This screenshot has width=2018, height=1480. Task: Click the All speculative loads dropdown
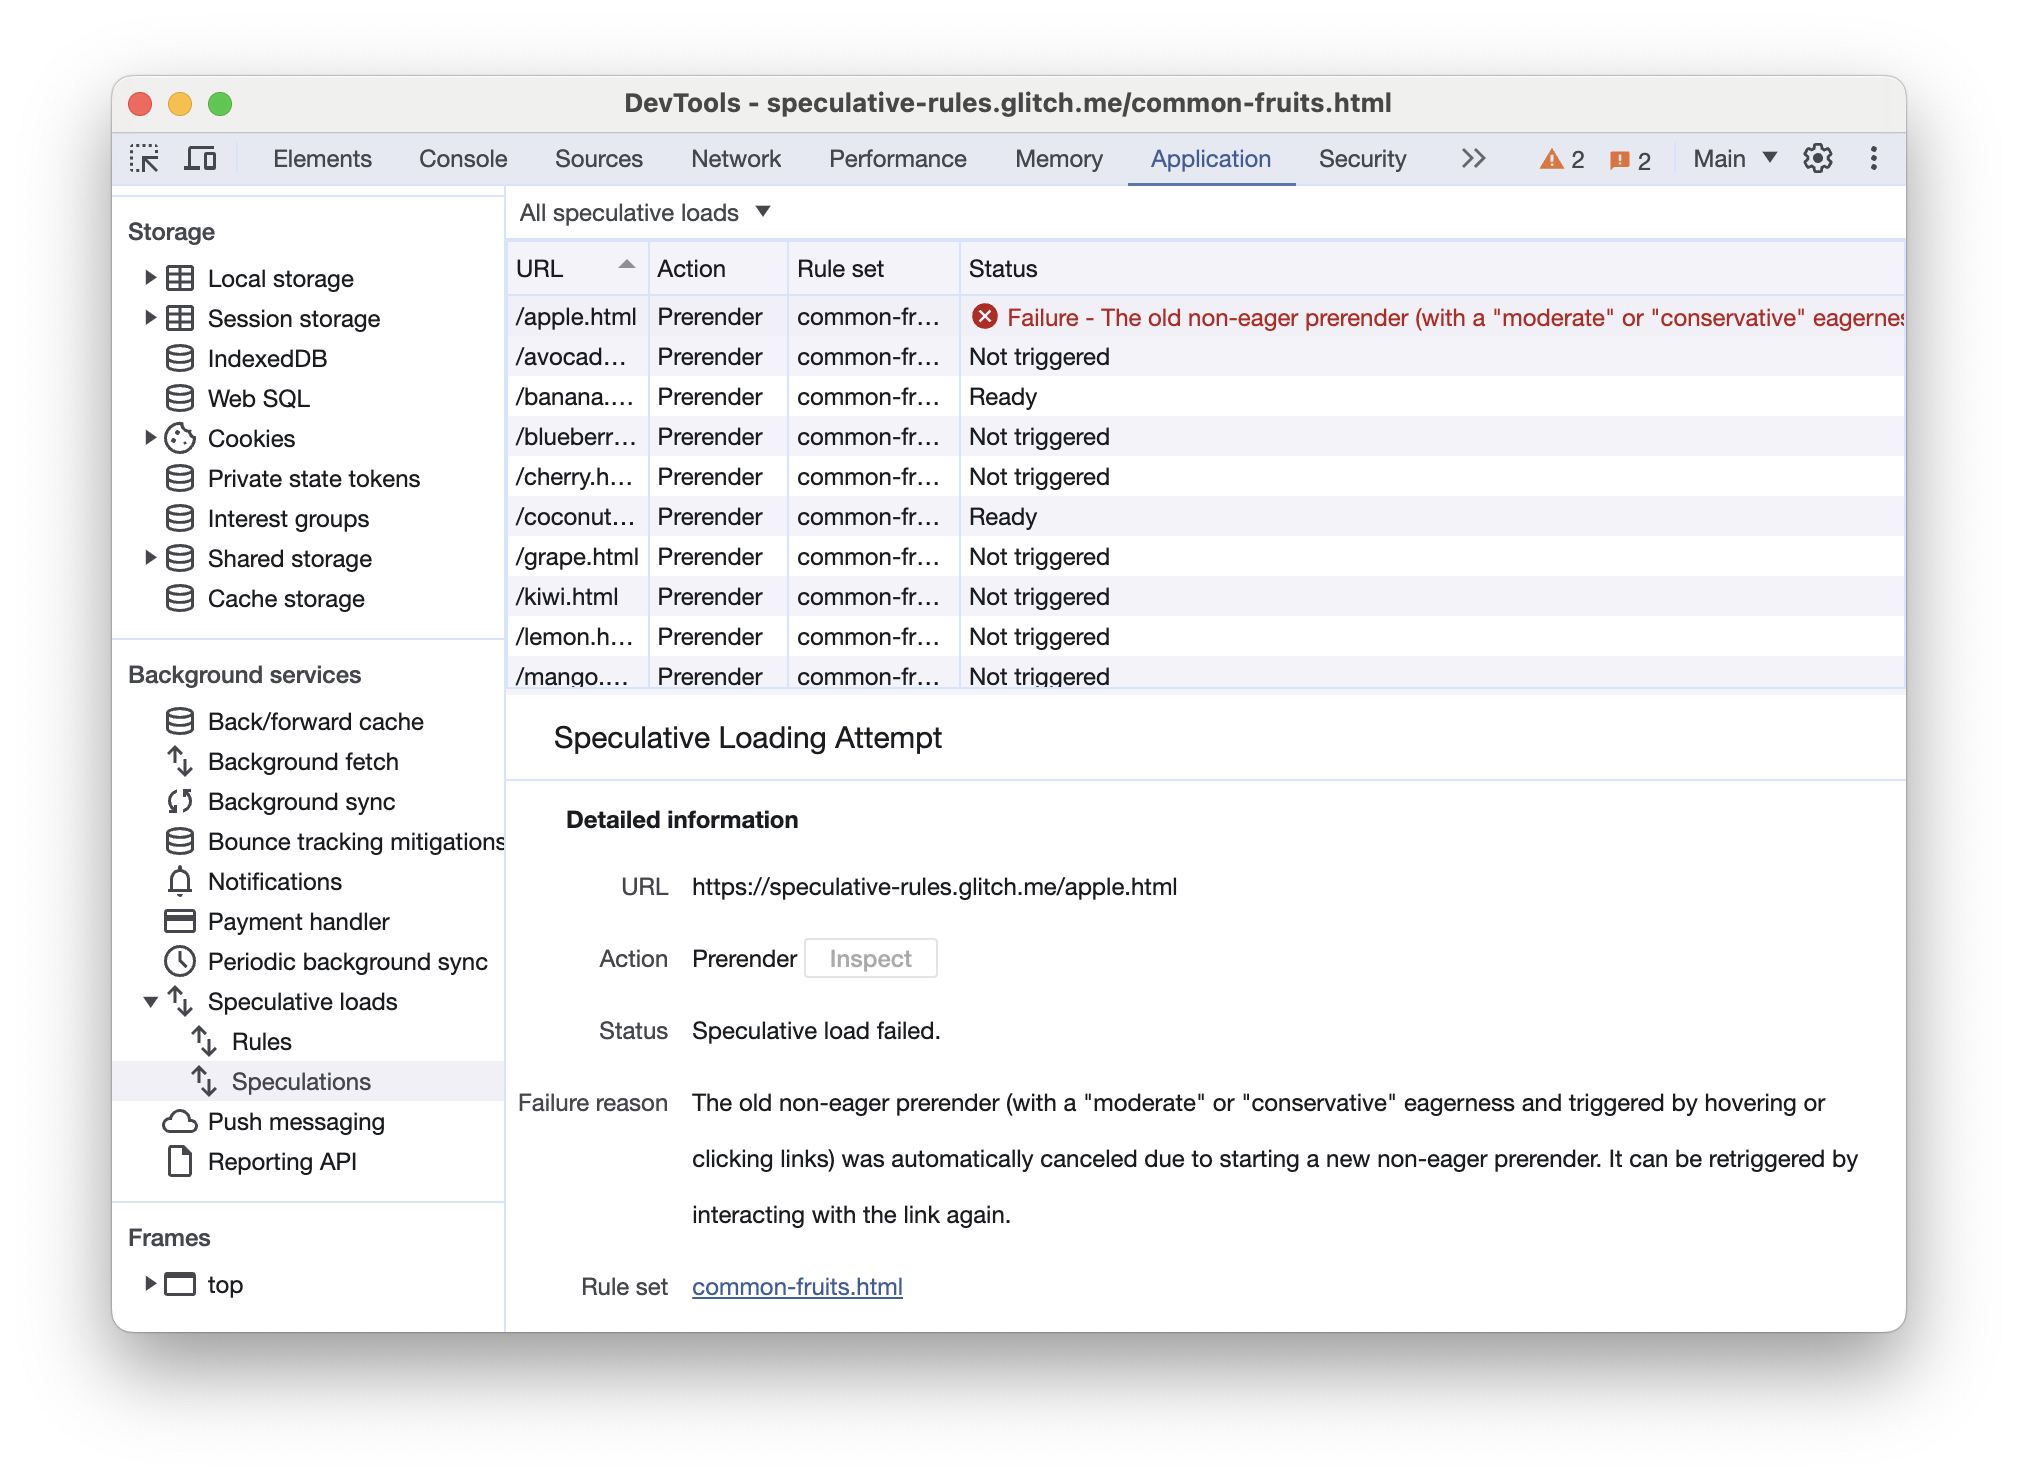pos(644,213)
